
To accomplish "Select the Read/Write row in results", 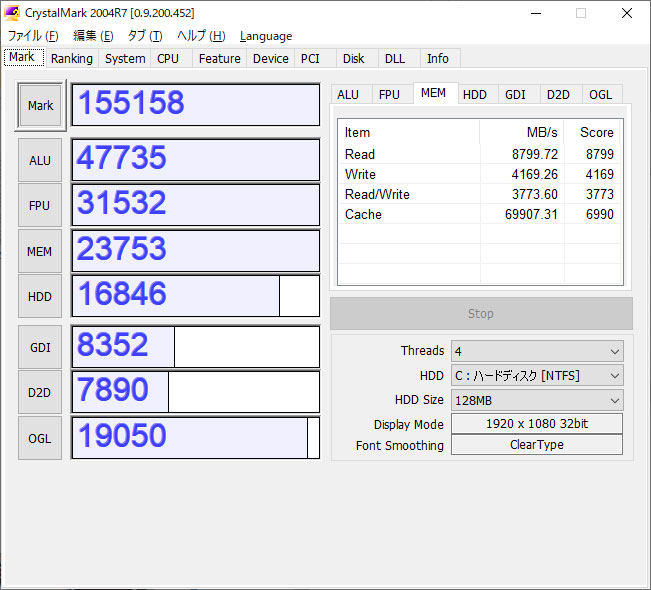I will 480,194.
